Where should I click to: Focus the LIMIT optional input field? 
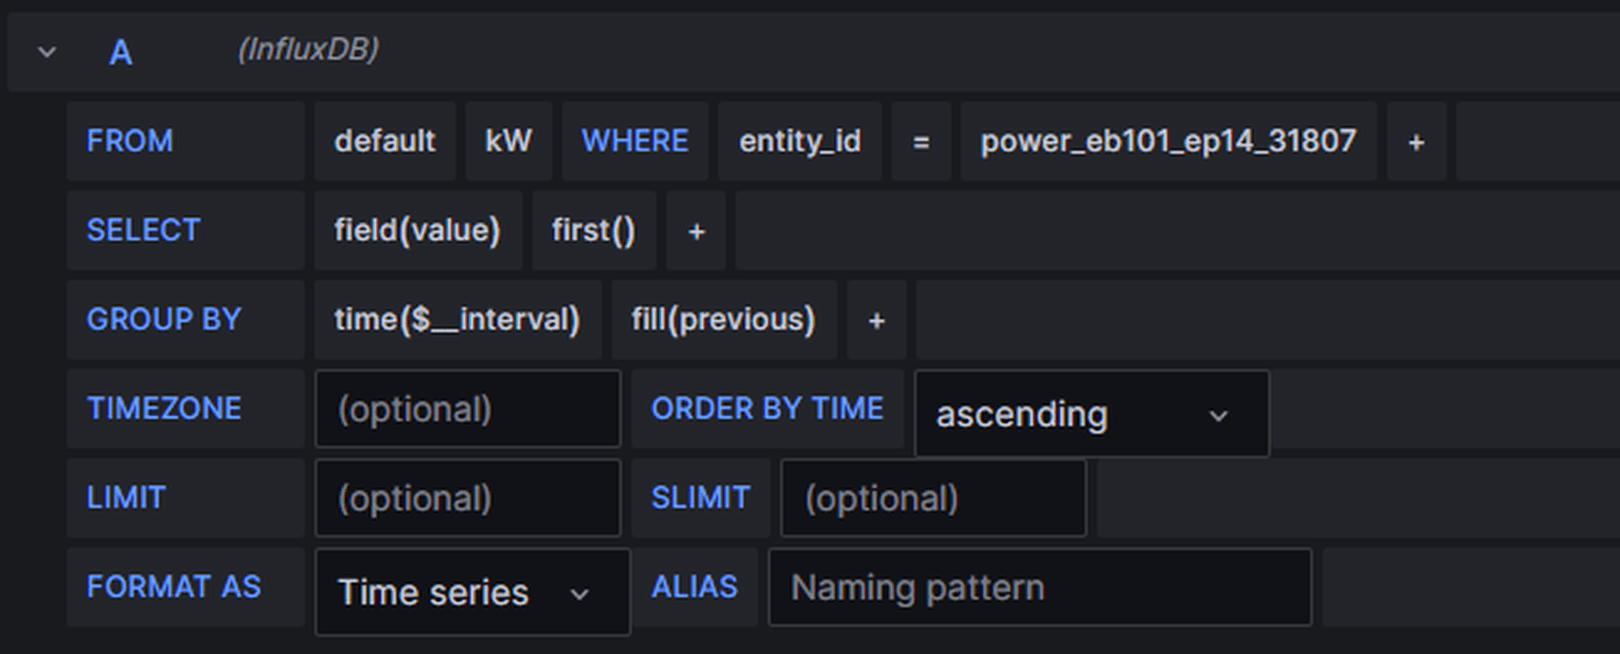(467, 498)
